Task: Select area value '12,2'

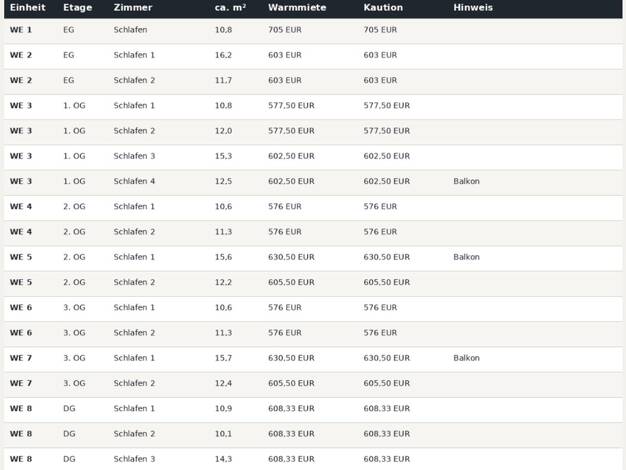Action: pyautogui.click(x=223, y=282)
